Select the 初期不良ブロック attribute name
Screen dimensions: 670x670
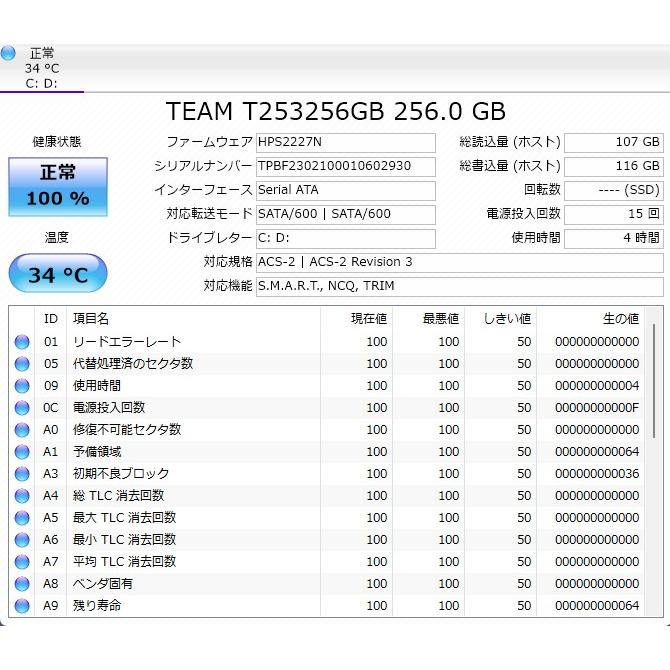coord(121,473)
